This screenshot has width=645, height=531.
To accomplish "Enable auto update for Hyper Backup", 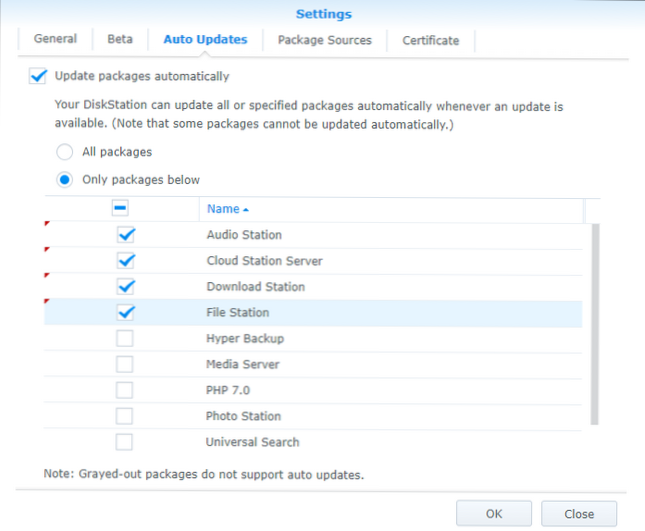I will click(125, 339).
